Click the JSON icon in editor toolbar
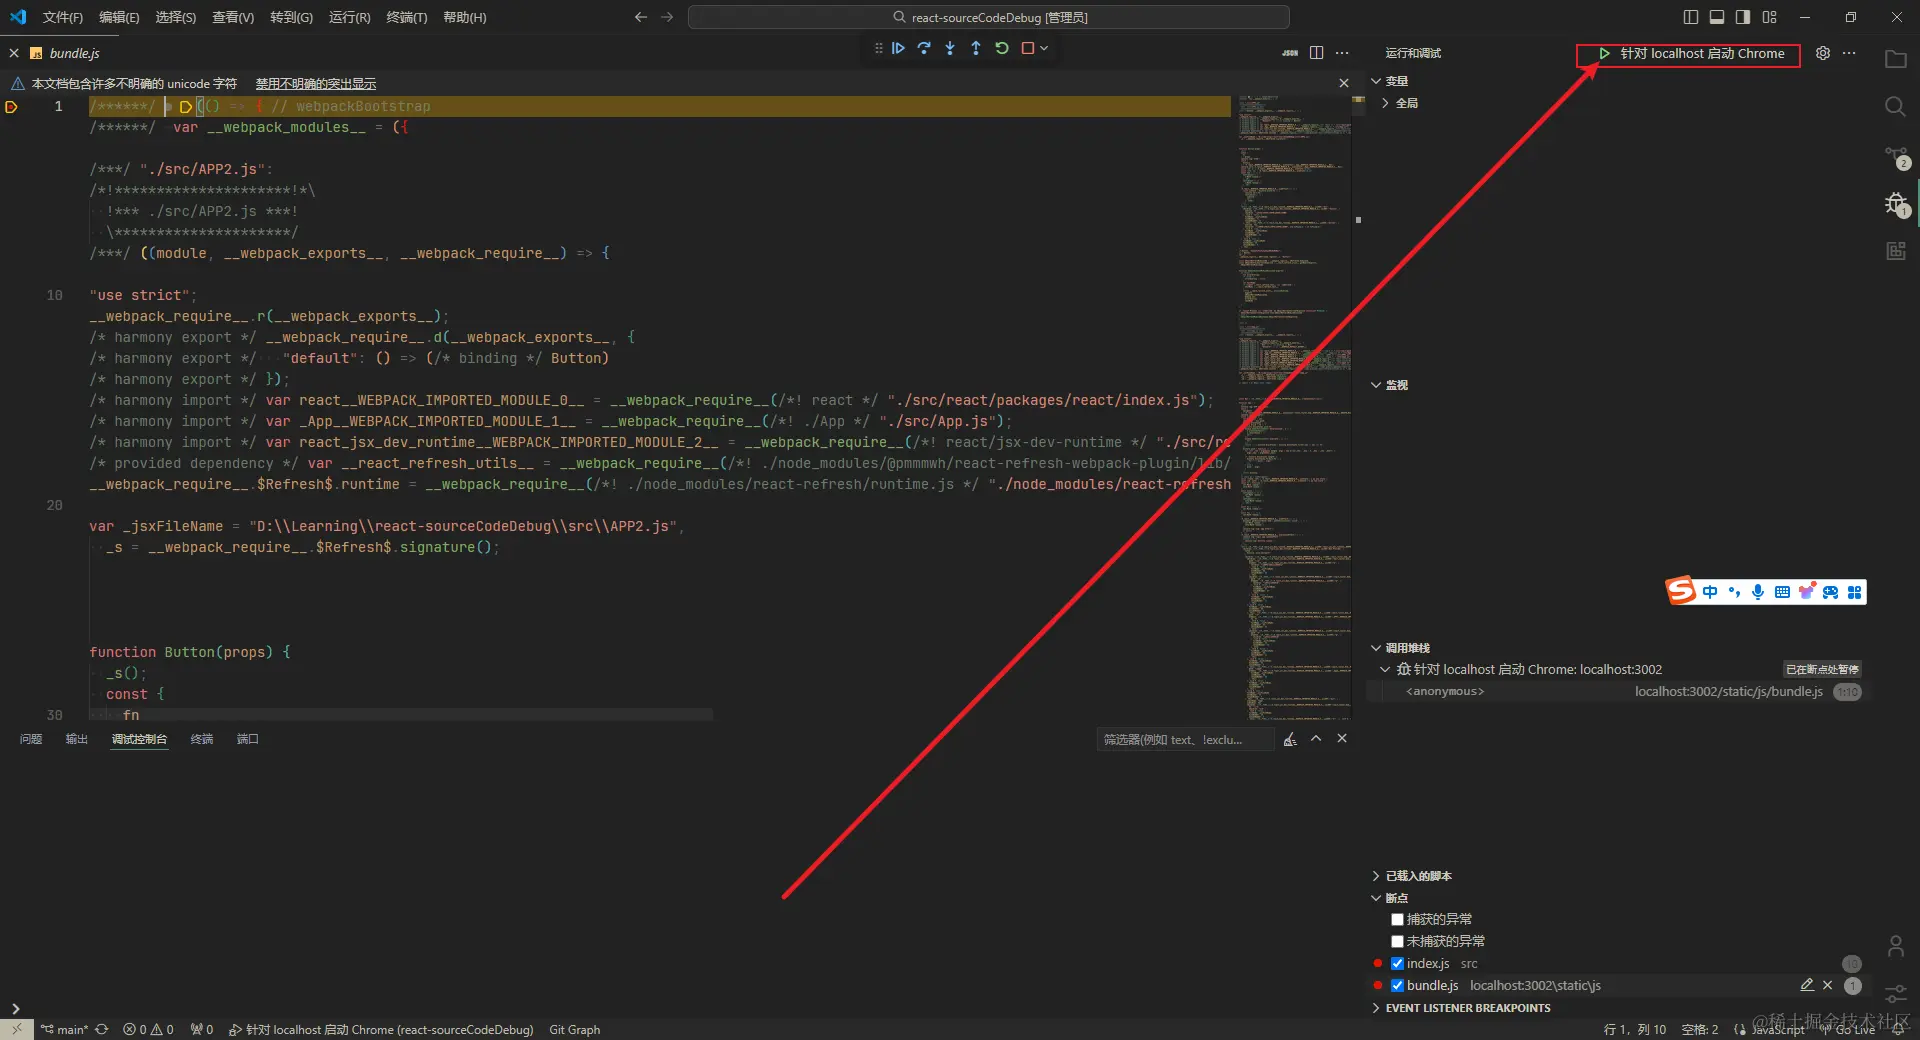Viewport: 1920px width, 1040px height. pos(1290,53)
